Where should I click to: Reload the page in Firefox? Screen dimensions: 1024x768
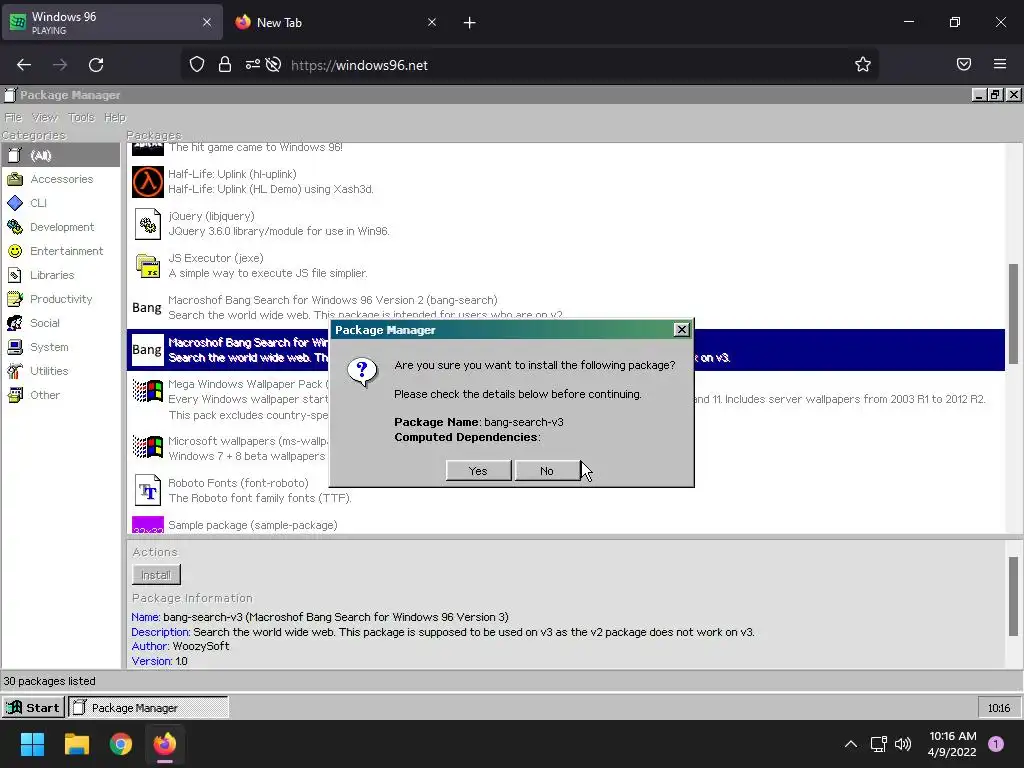pyautogui.click(x=96, y=65)
